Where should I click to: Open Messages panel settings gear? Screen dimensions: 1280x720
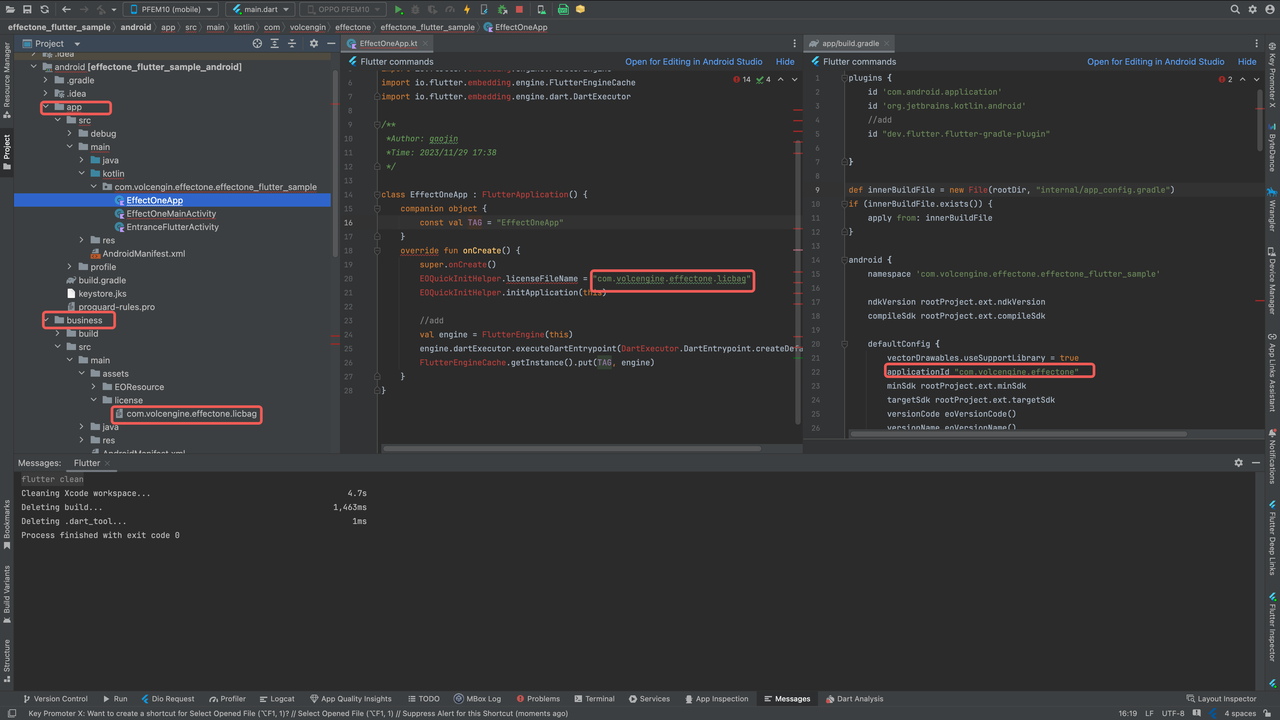(1239, 463)
